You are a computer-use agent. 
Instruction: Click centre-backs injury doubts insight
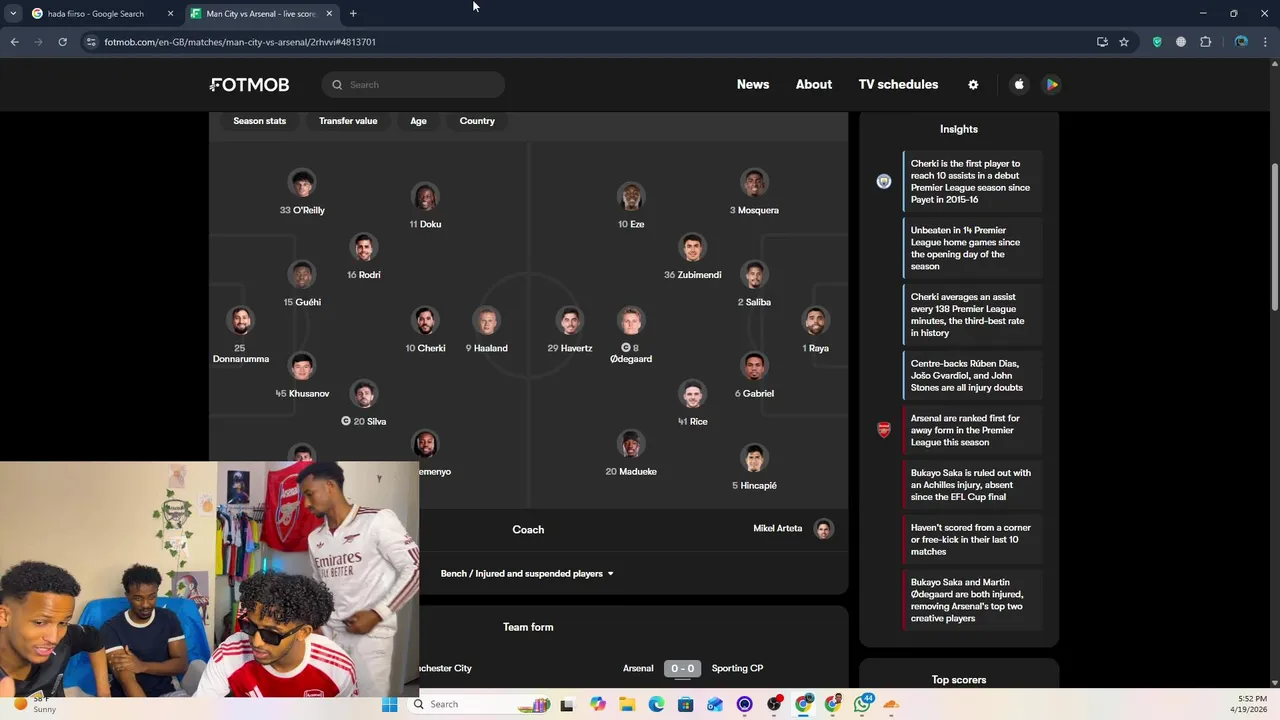point(971,375)
